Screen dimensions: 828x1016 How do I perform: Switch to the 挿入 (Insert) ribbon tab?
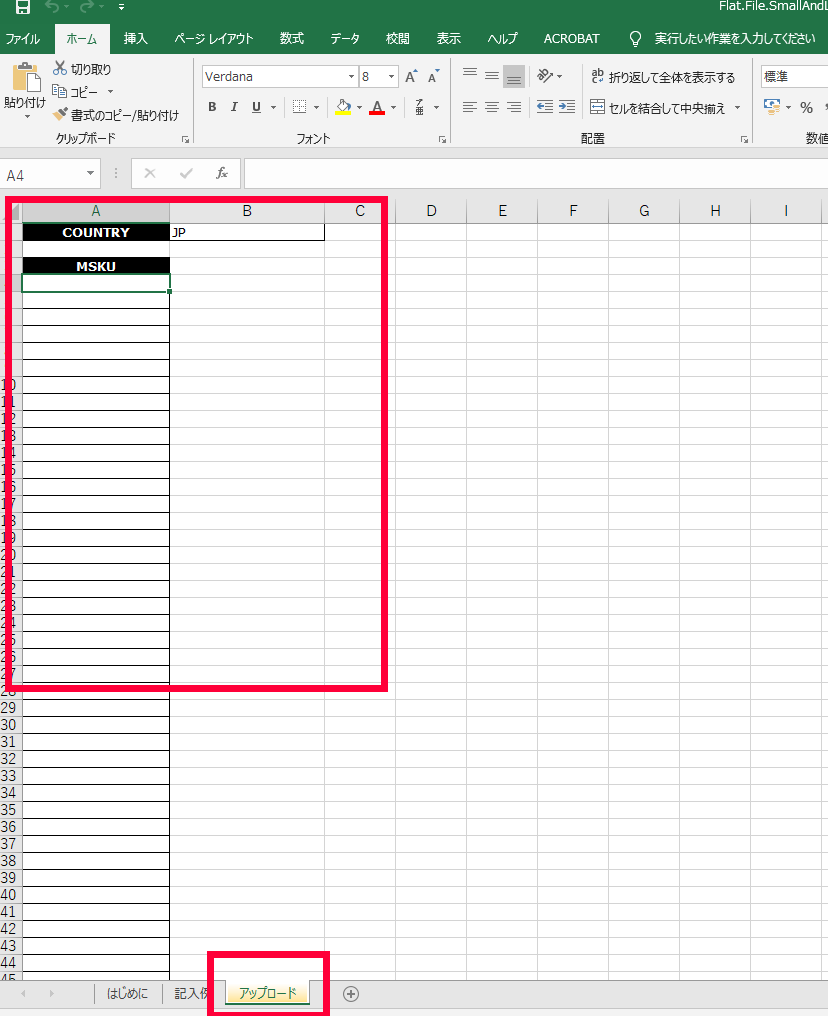pyautogui.click(x=135, y=39)
